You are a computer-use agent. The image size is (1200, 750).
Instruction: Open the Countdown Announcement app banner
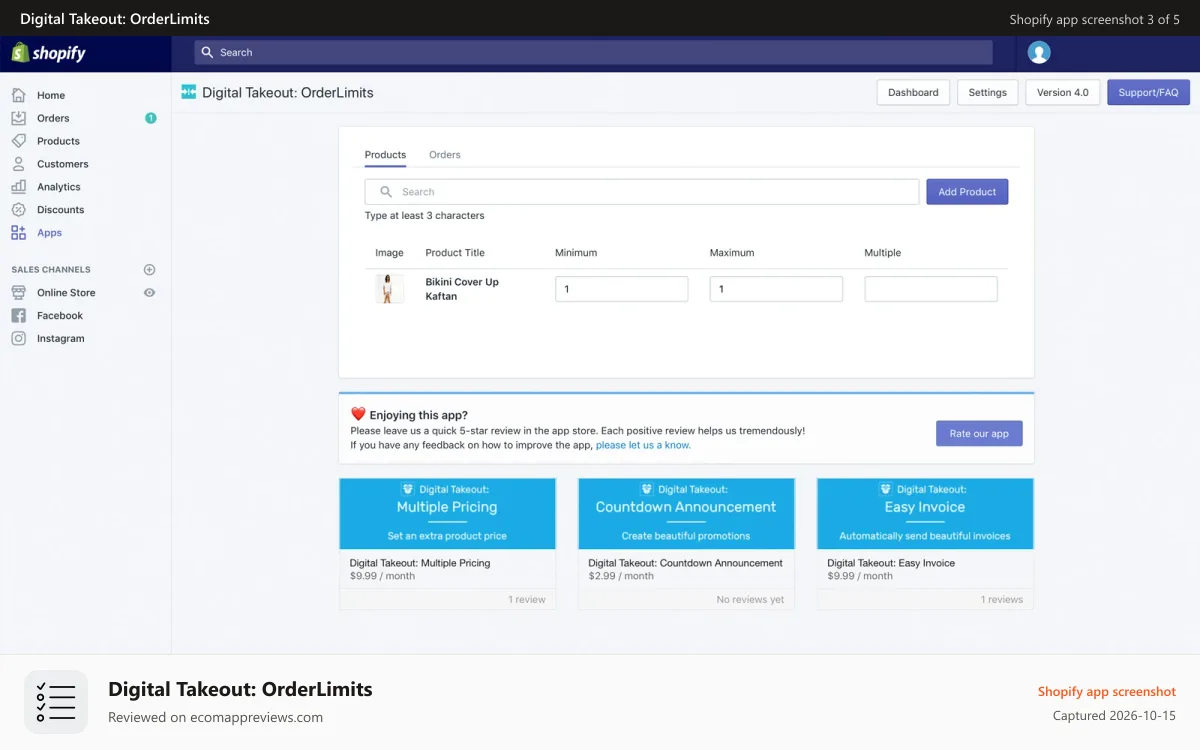[686, 514]
